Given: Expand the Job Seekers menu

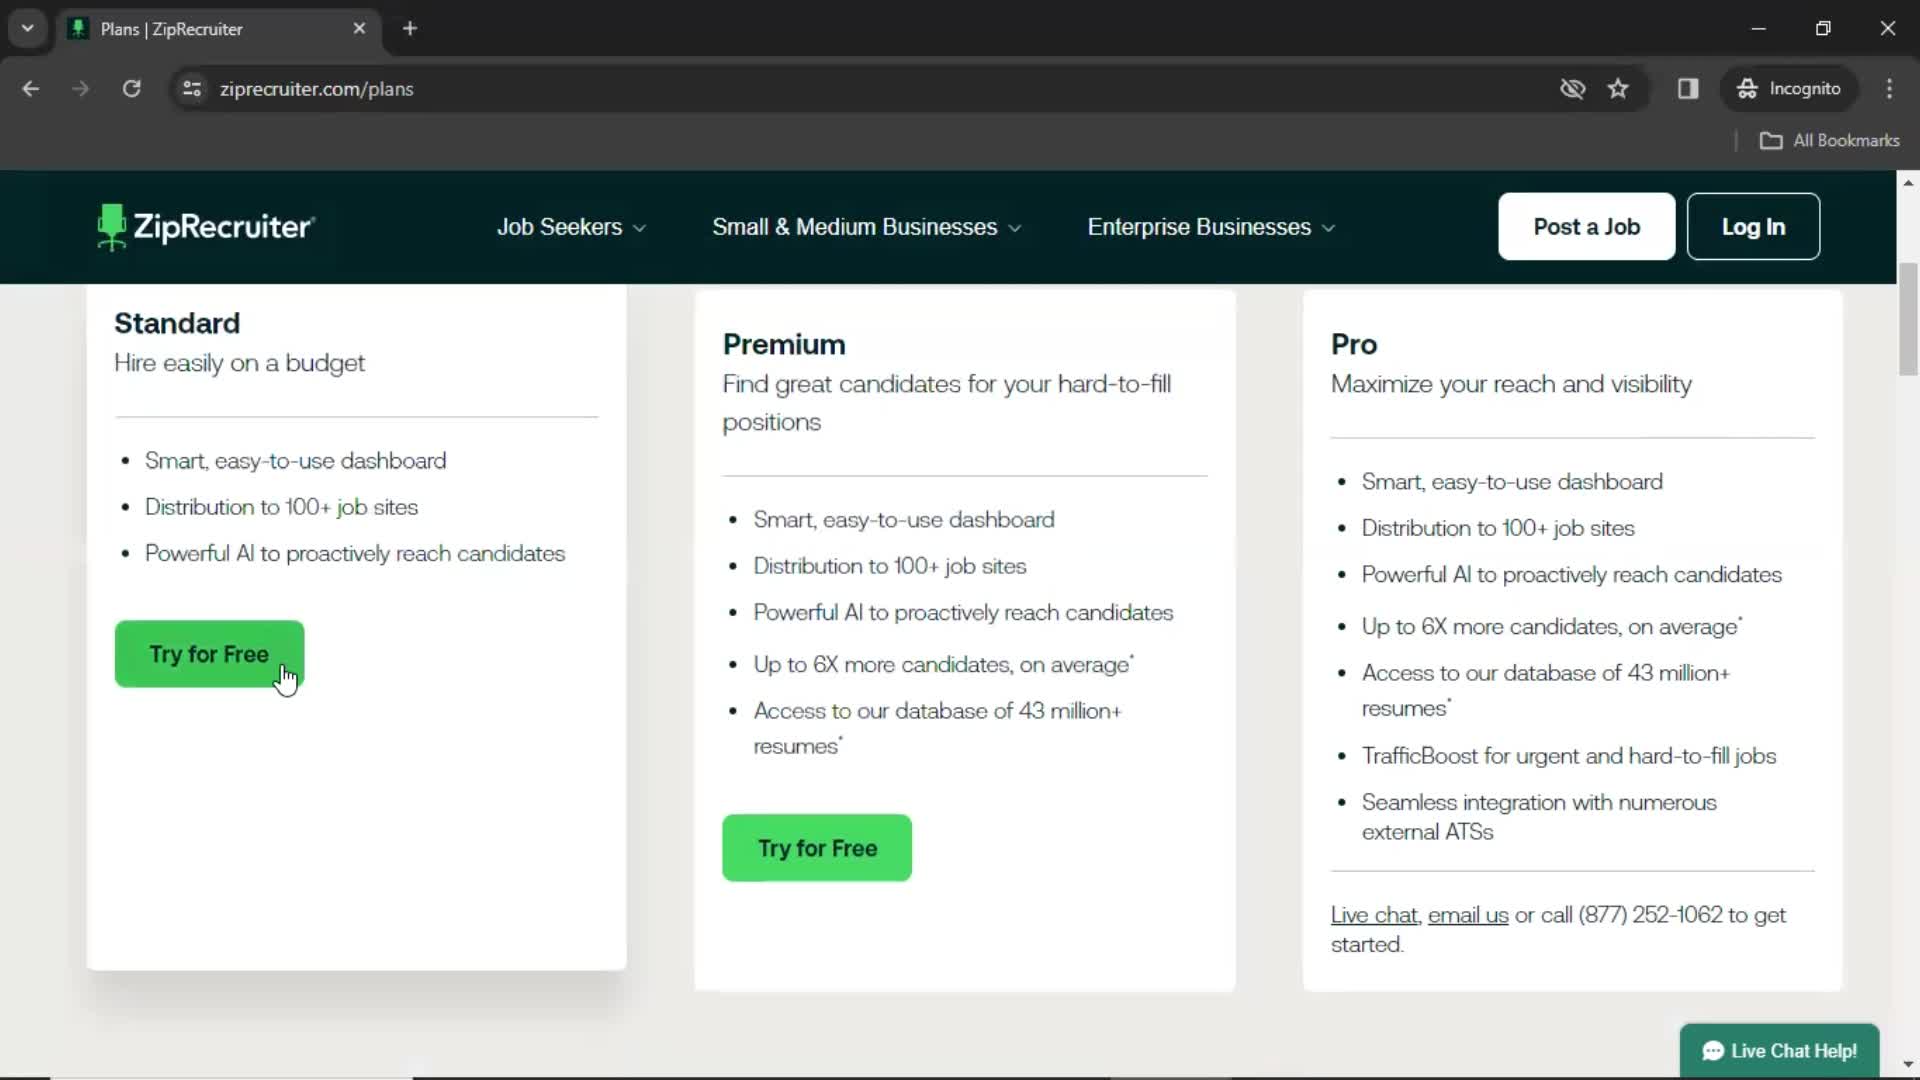Looking at the screenshot, I should (x=571, y=227).
